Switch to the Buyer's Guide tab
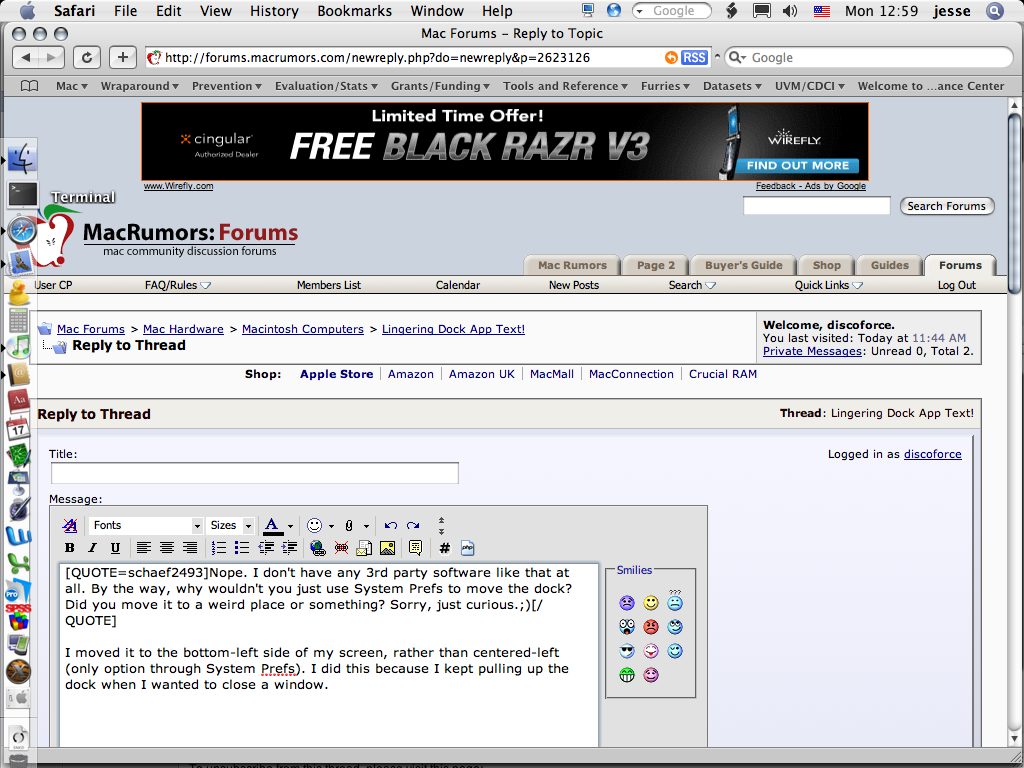Screen dimensions: 1024x768 tap(743, 265)
